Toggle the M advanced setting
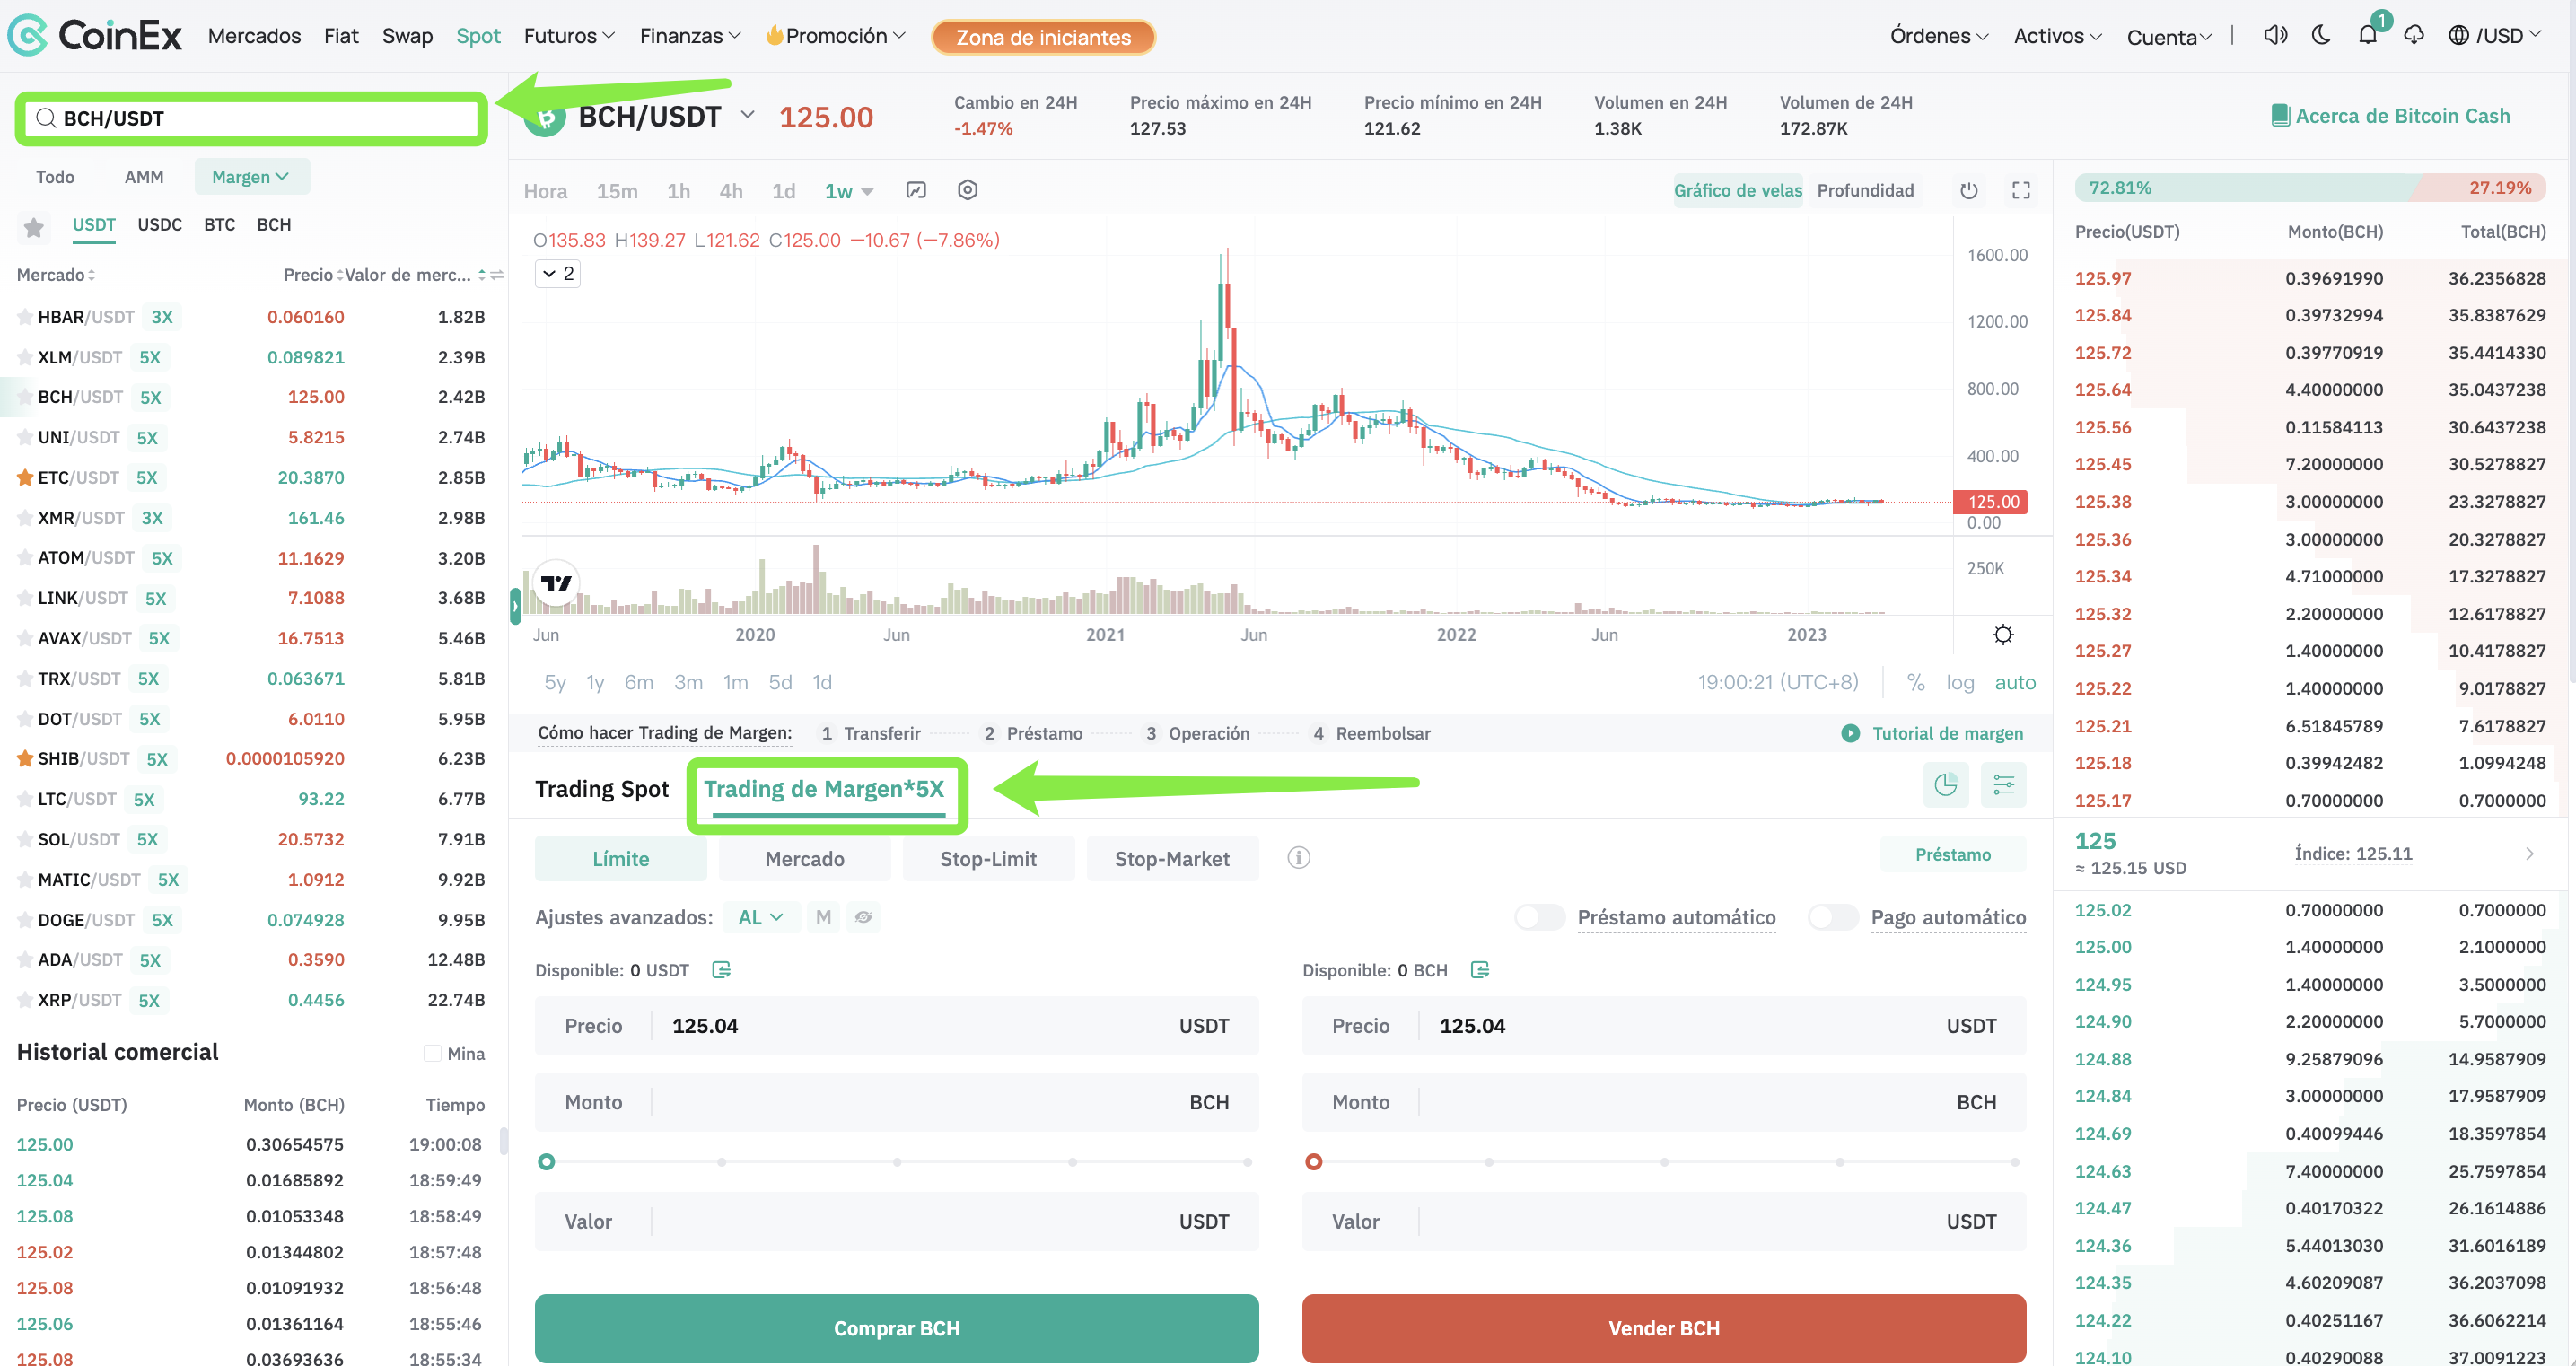The height and width of the screenshot is (1366, 2576). point(823,917)
